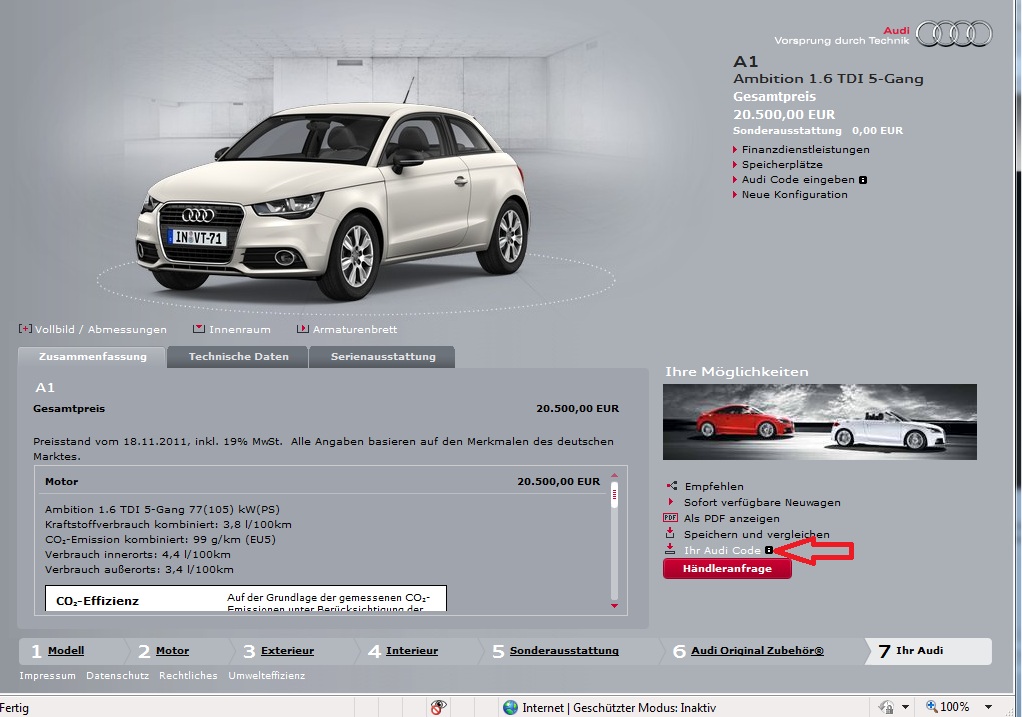1022x717 pixels.
Task: Open the Armaturenbrett view icon
Action: point(302,329)
